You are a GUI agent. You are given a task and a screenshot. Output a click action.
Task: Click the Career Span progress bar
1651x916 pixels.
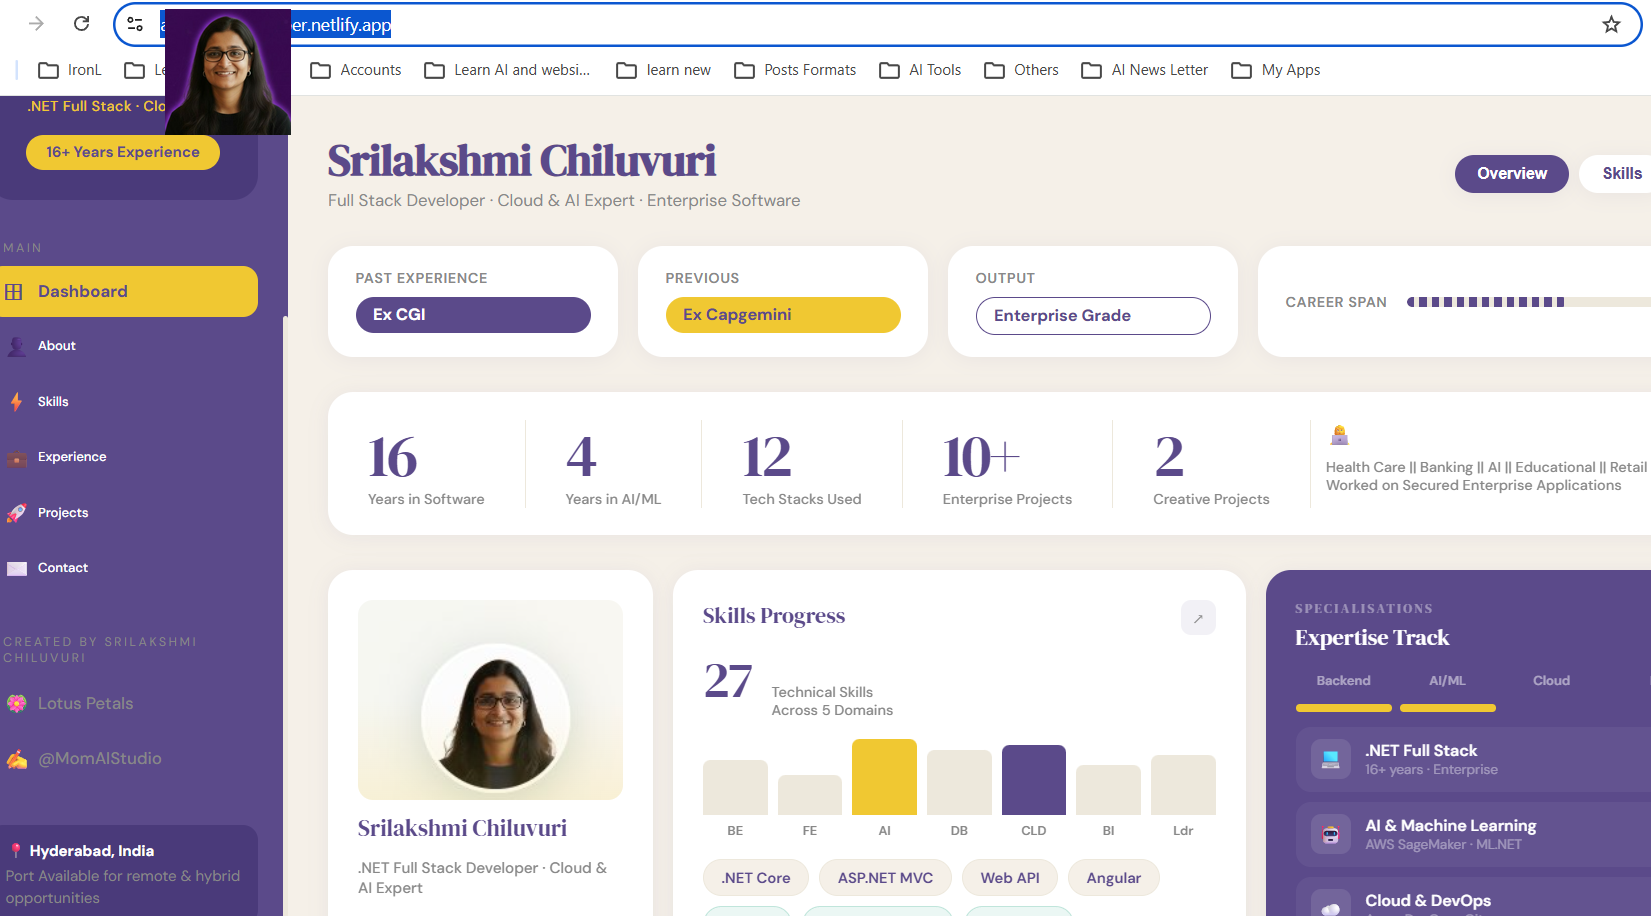[1528, 302]
